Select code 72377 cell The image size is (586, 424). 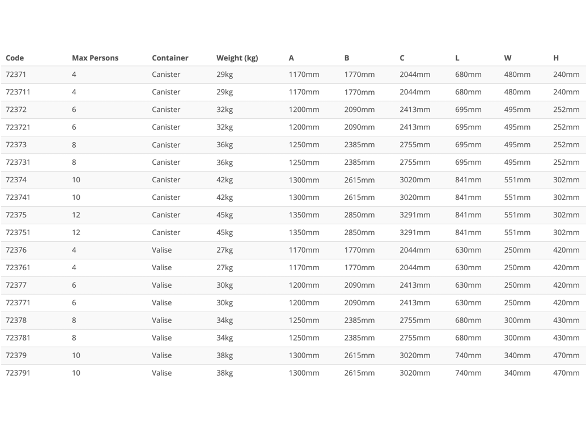point(16,285)
